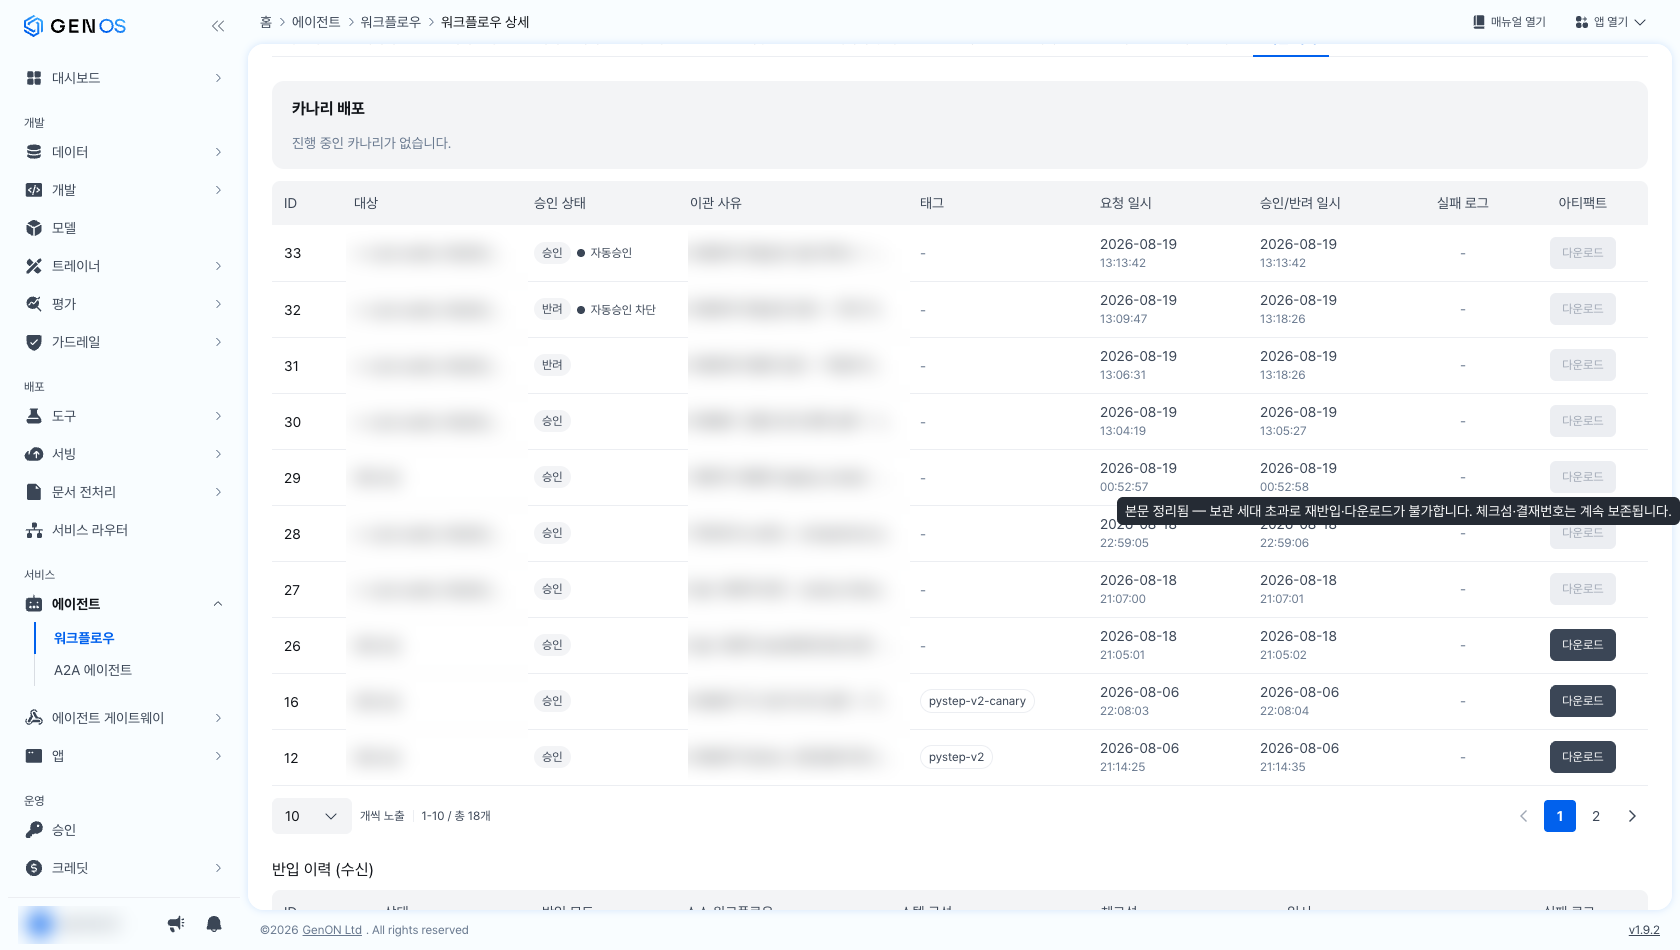Download artifact for row ID 12
The width and height of the screenshot is (1680, 950).
coord(1582,757)
